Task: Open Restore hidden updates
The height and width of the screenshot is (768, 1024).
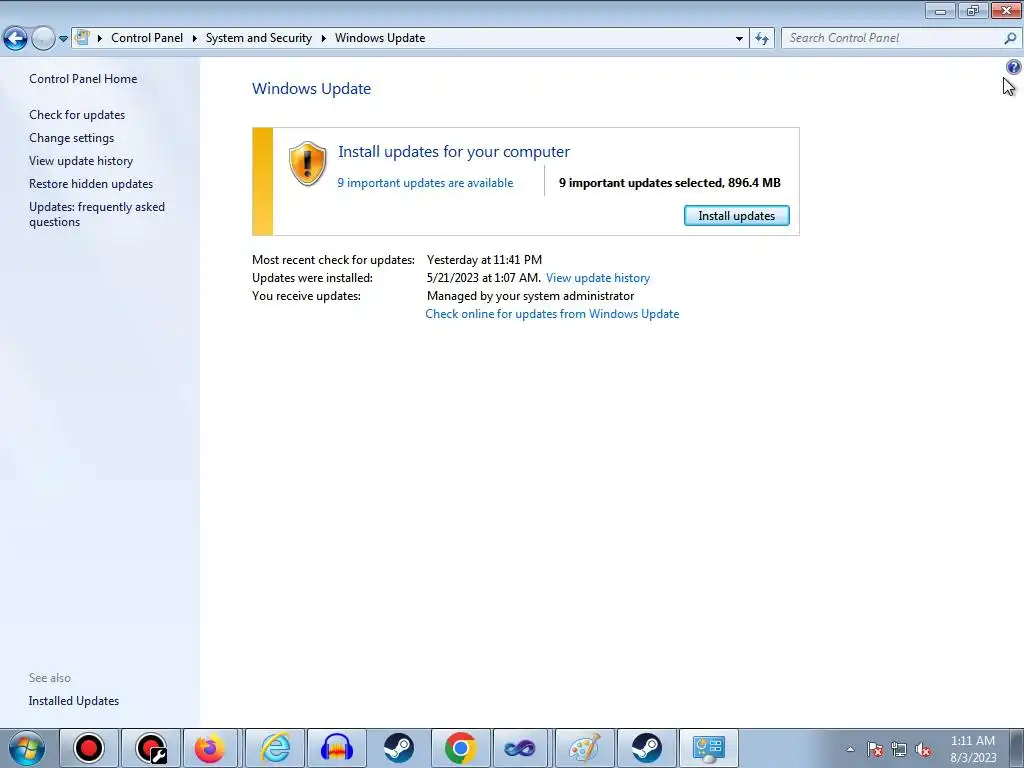Action: coord(91,184)
